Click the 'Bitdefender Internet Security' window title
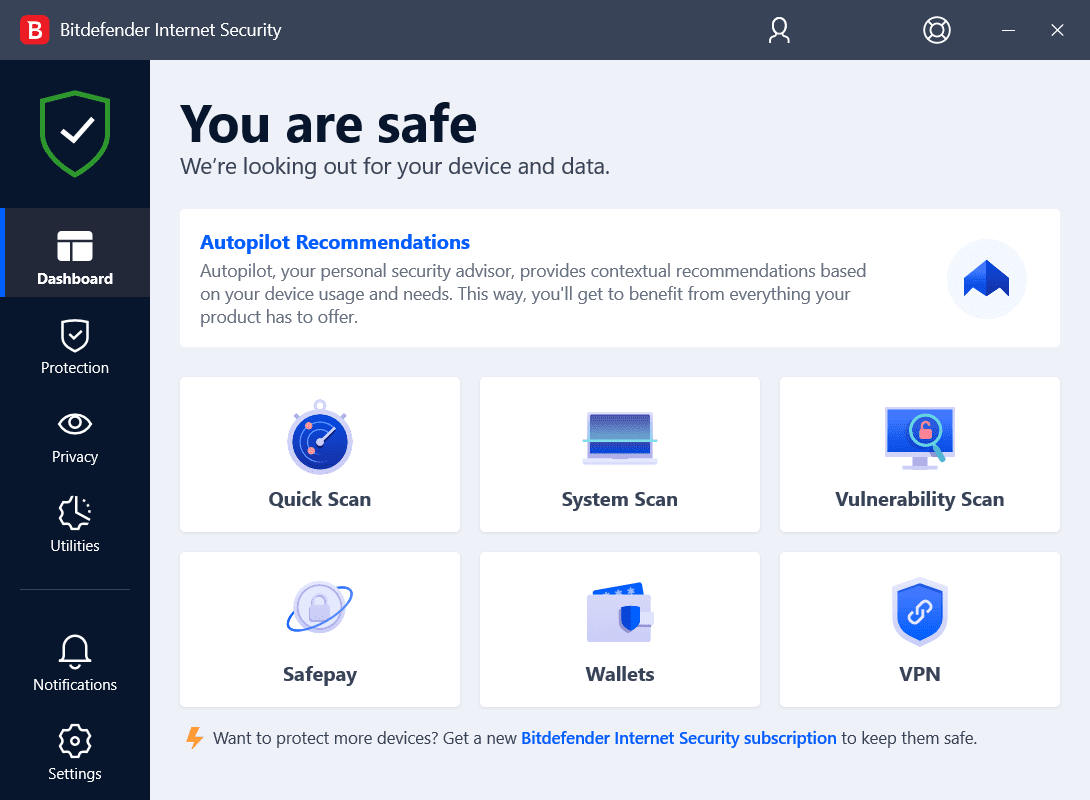Screen dimensions: 1090x800 pyautogui.click(x=170, y=30)
